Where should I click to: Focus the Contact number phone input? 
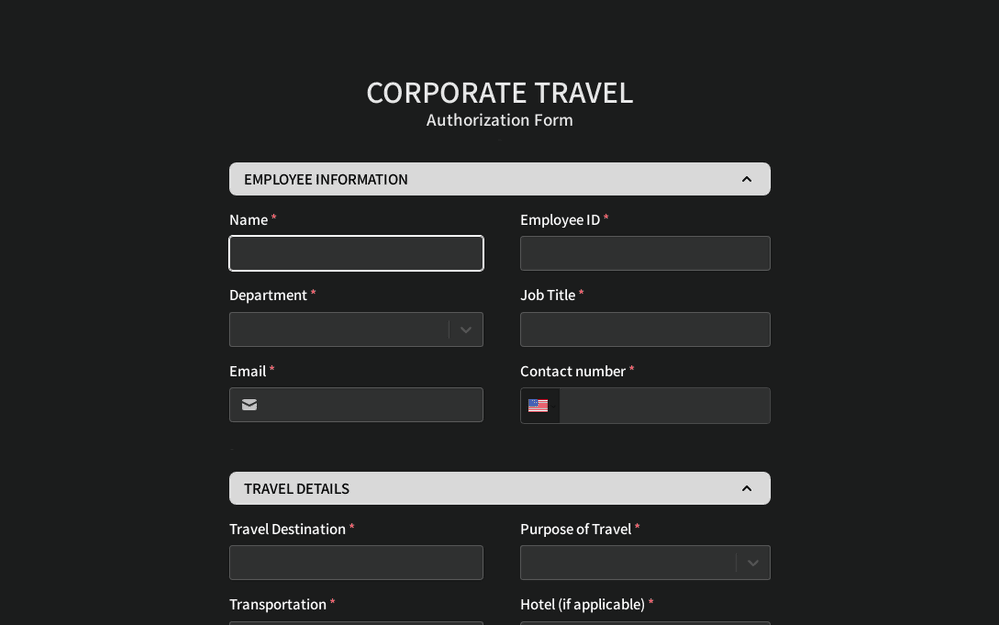[x=664, y=406]
